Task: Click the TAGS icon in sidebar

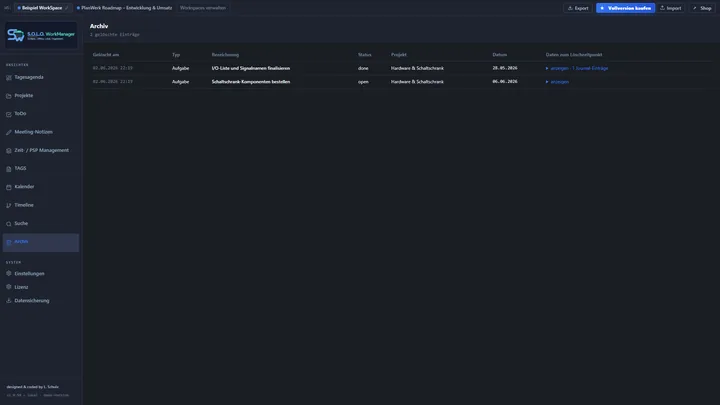Action: [x=9, y=169]
